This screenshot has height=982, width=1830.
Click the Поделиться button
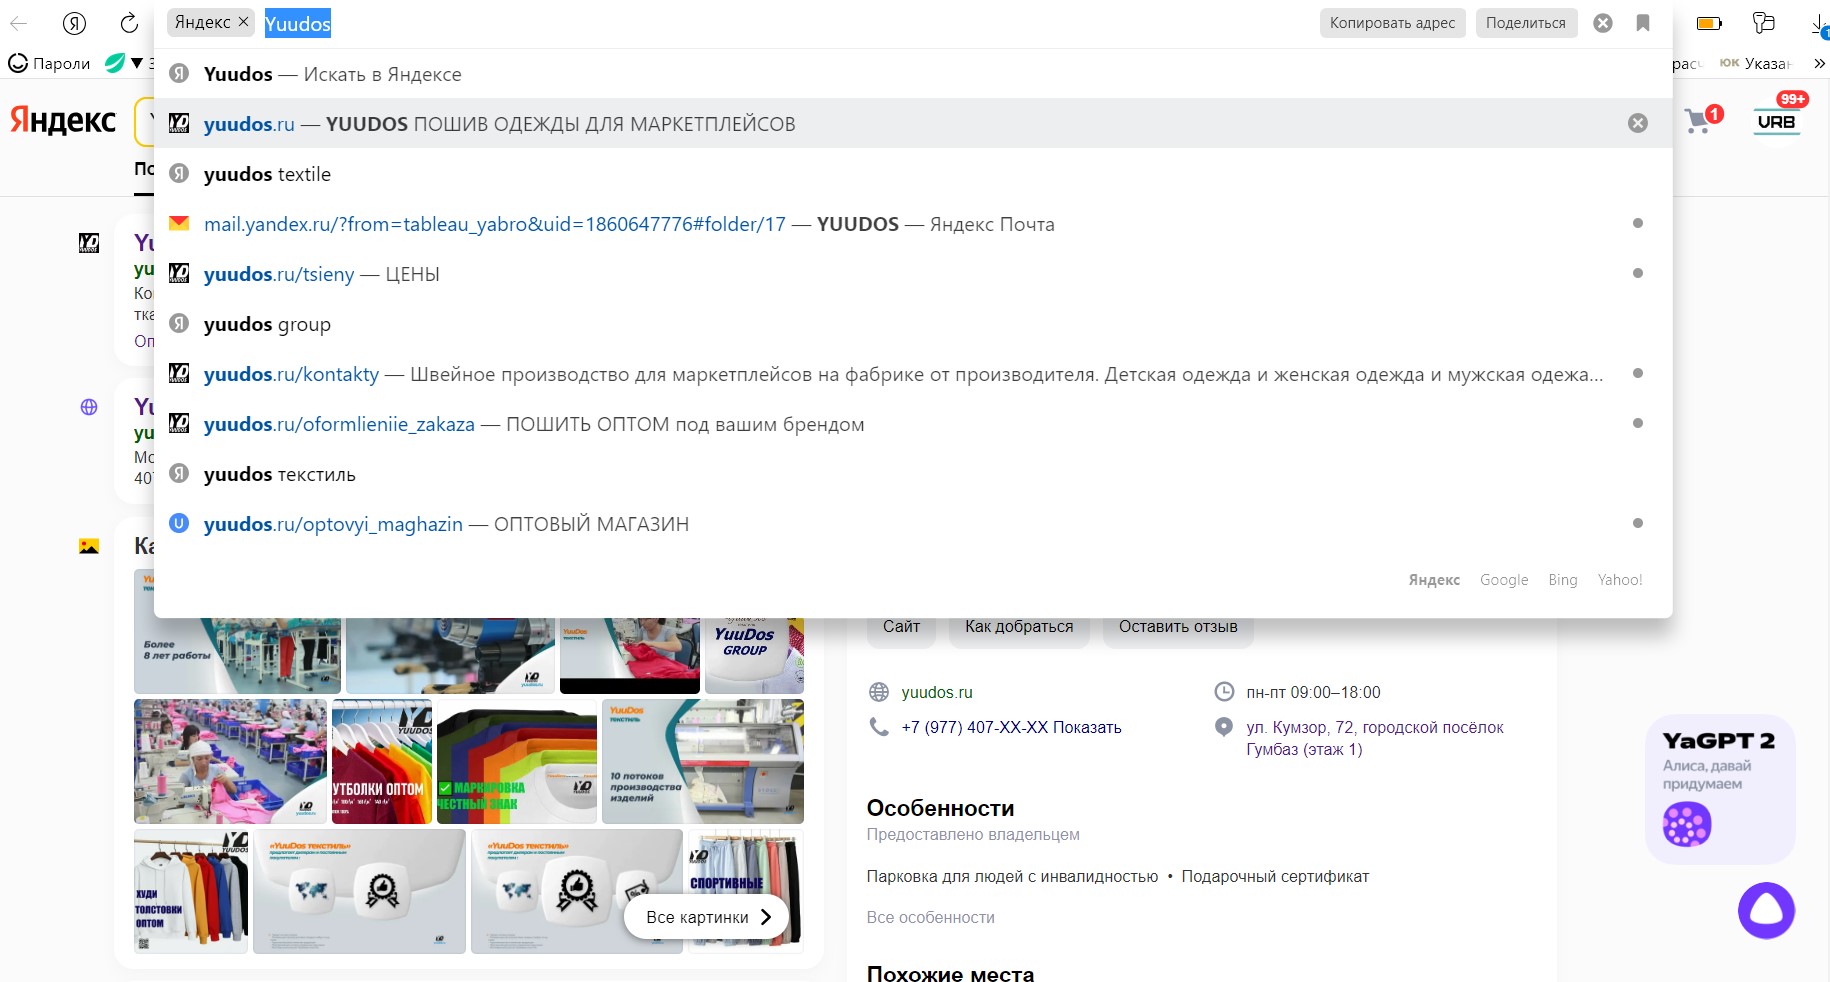[x=1526, y=23]
